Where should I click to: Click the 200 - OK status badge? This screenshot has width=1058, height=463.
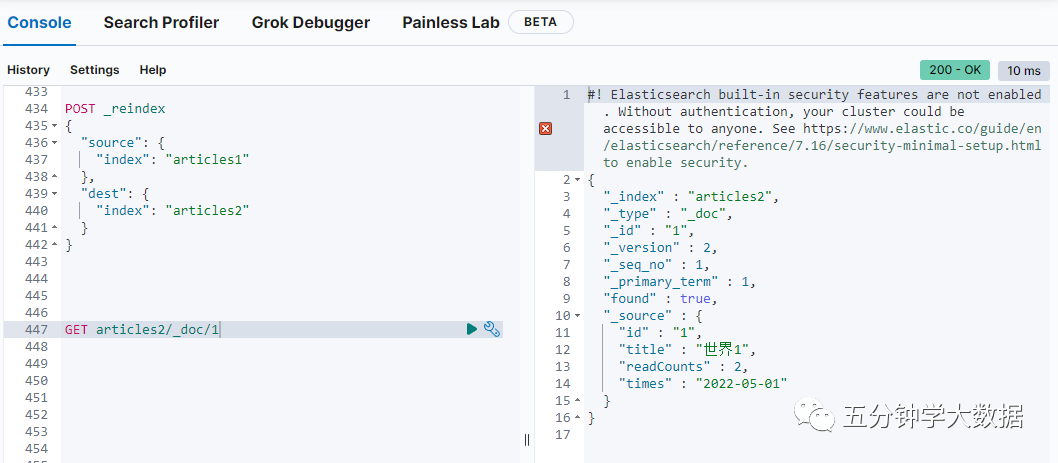pyautogui.click(x=954, y=70)
